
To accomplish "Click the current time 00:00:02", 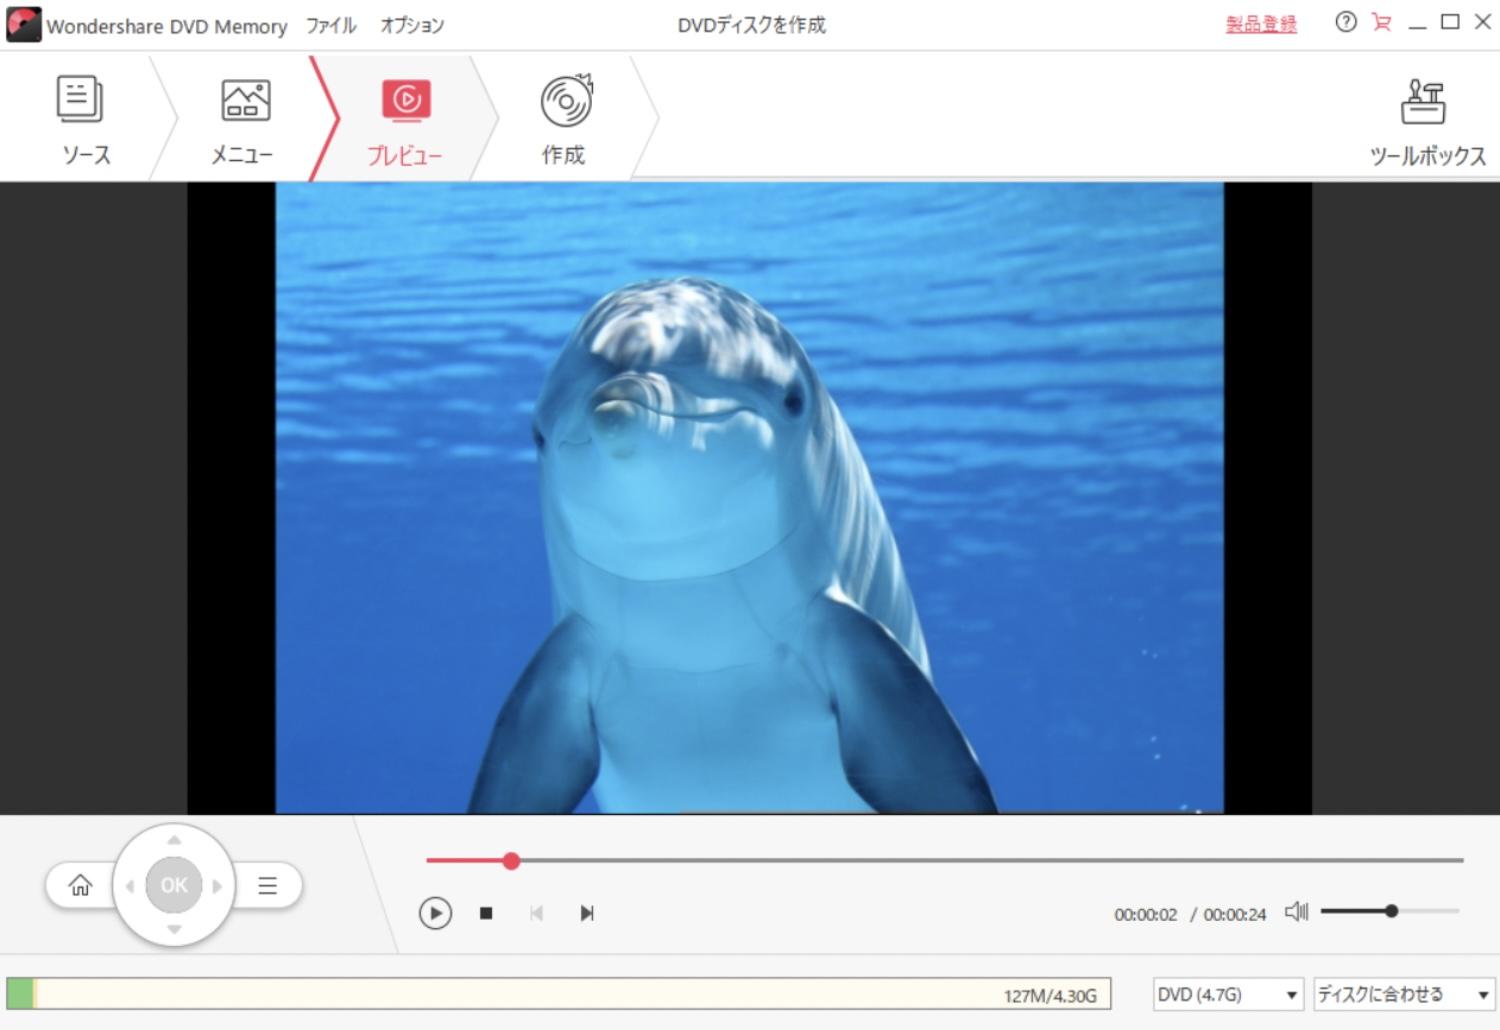I will click(x=1146, y=914).
